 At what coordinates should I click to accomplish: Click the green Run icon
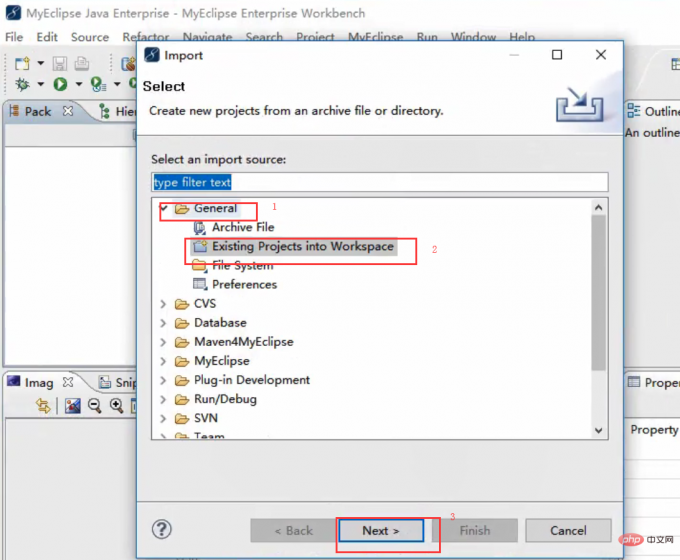60,84
